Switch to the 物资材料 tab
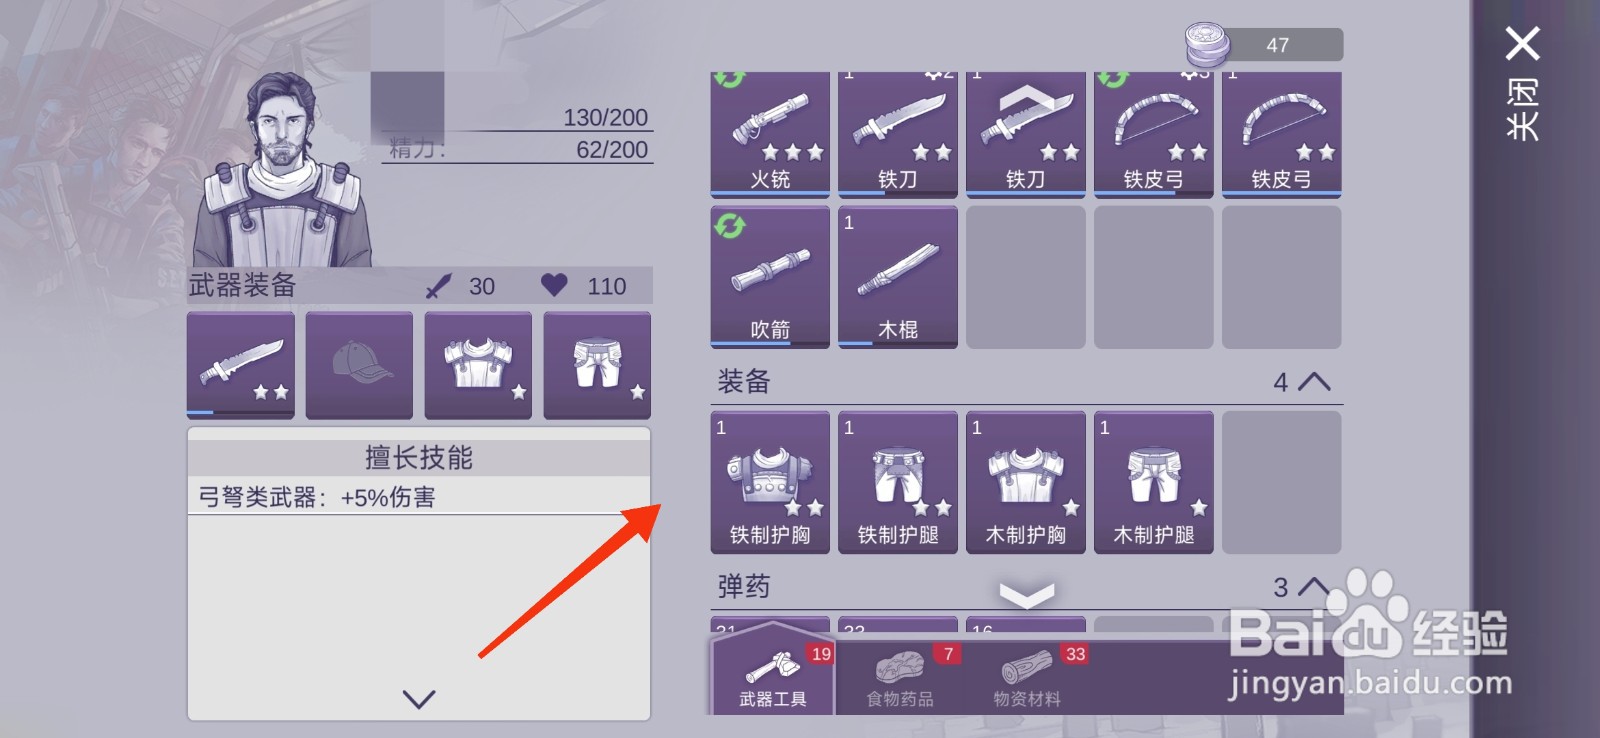 [x=1027, y=678]
